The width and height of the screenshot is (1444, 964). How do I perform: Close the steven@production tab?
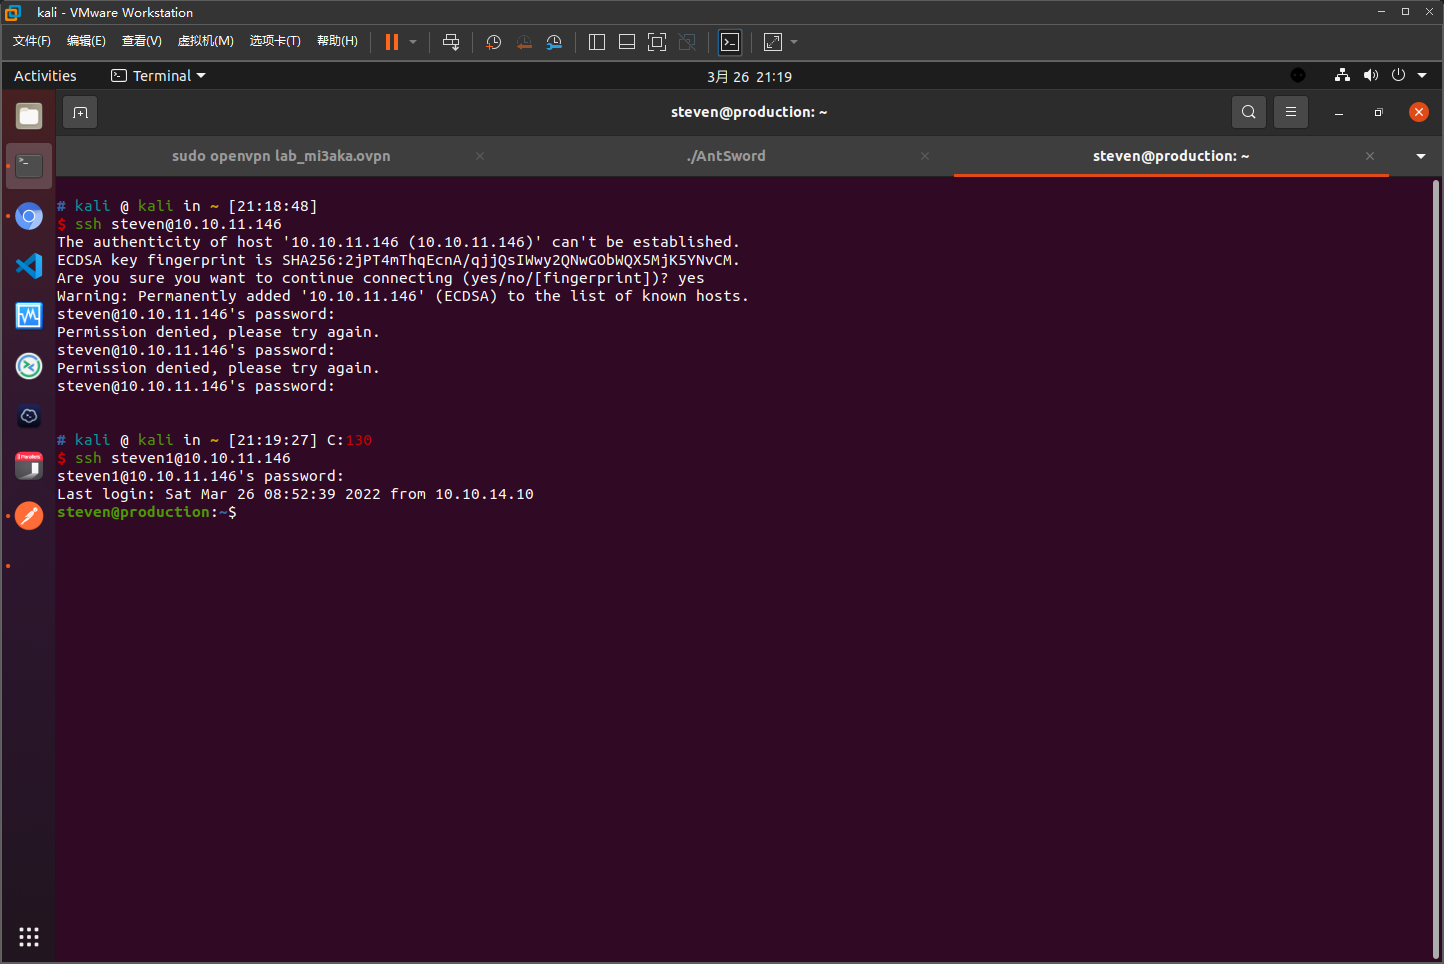click(x=1370, y=156)
